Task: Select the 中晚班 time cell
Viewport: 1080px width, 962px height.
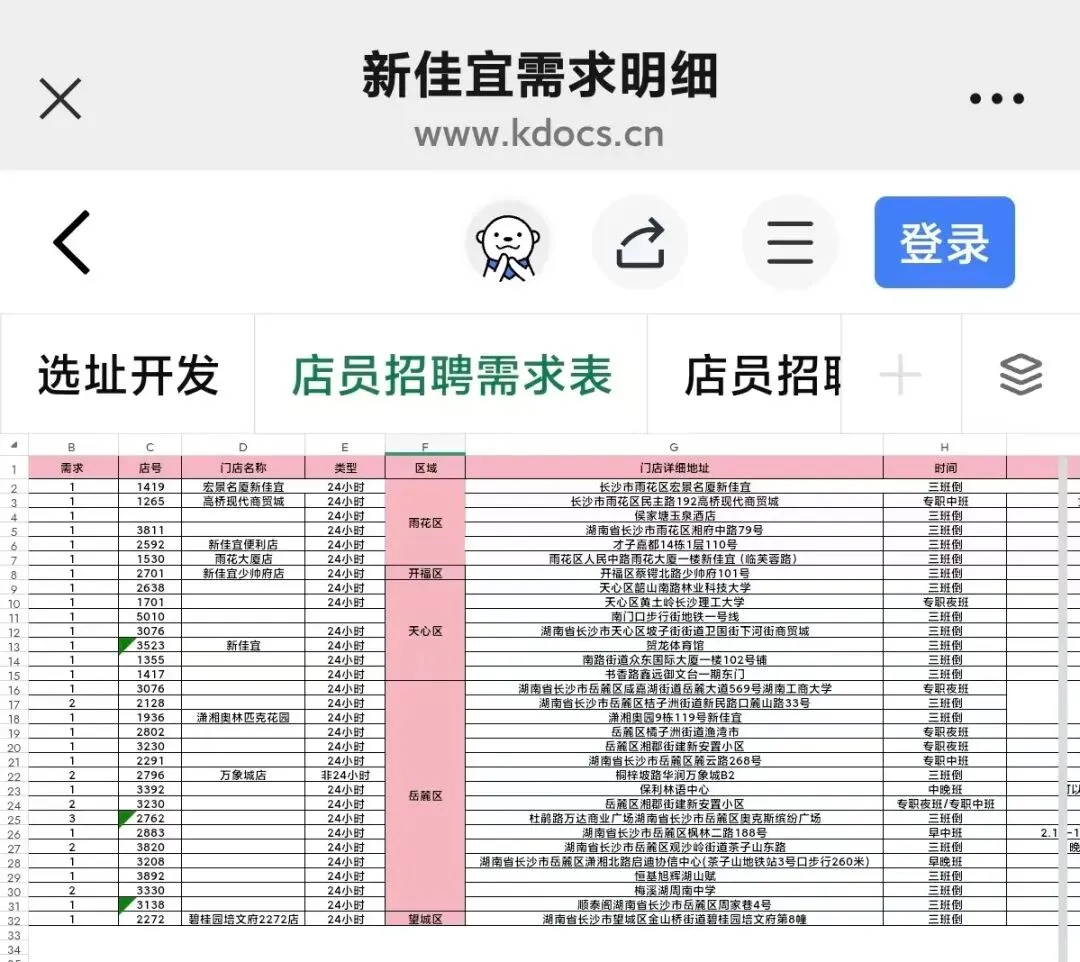Action: pyautogui.click(x=944, y=789)
